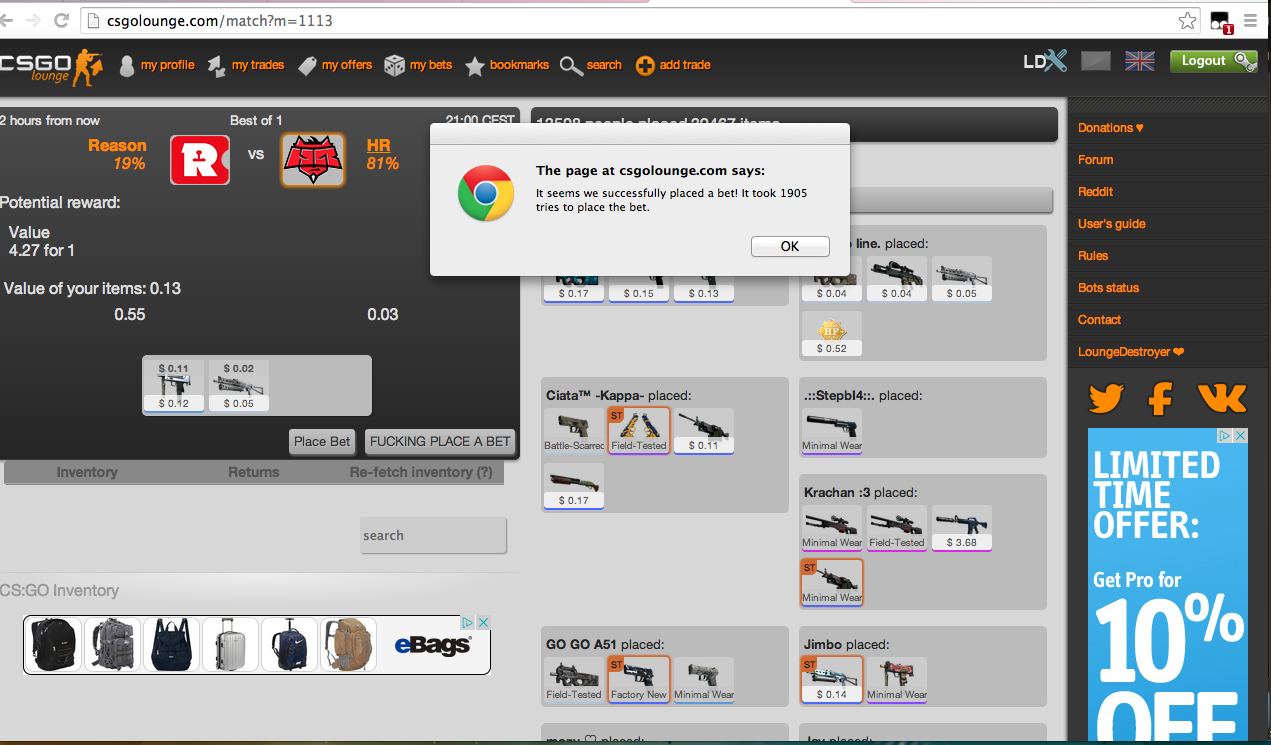1271x745 pixels.
Task: Click your bet item priced $0.05
Action: click(239, 386)
